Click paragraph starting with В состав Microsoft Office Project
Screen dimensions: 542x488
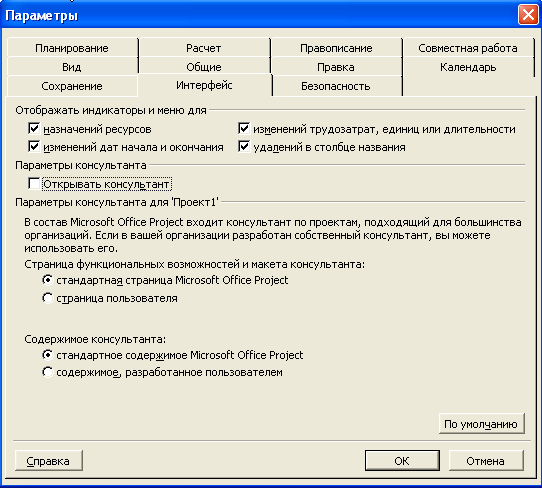[x=272, y=235]
